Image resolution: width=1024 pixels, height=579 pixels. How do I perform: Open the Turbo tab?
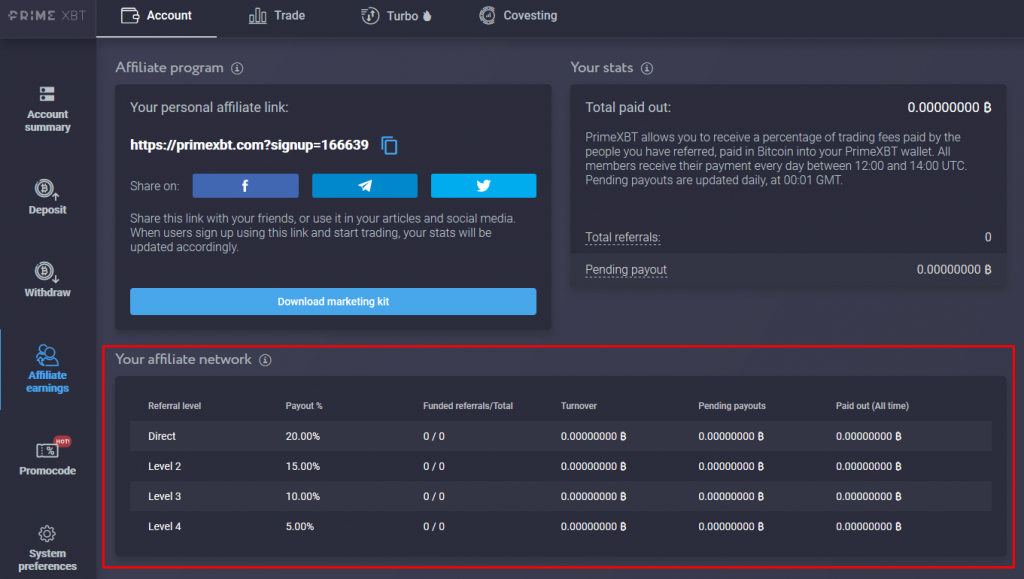(x=396, y=16)
